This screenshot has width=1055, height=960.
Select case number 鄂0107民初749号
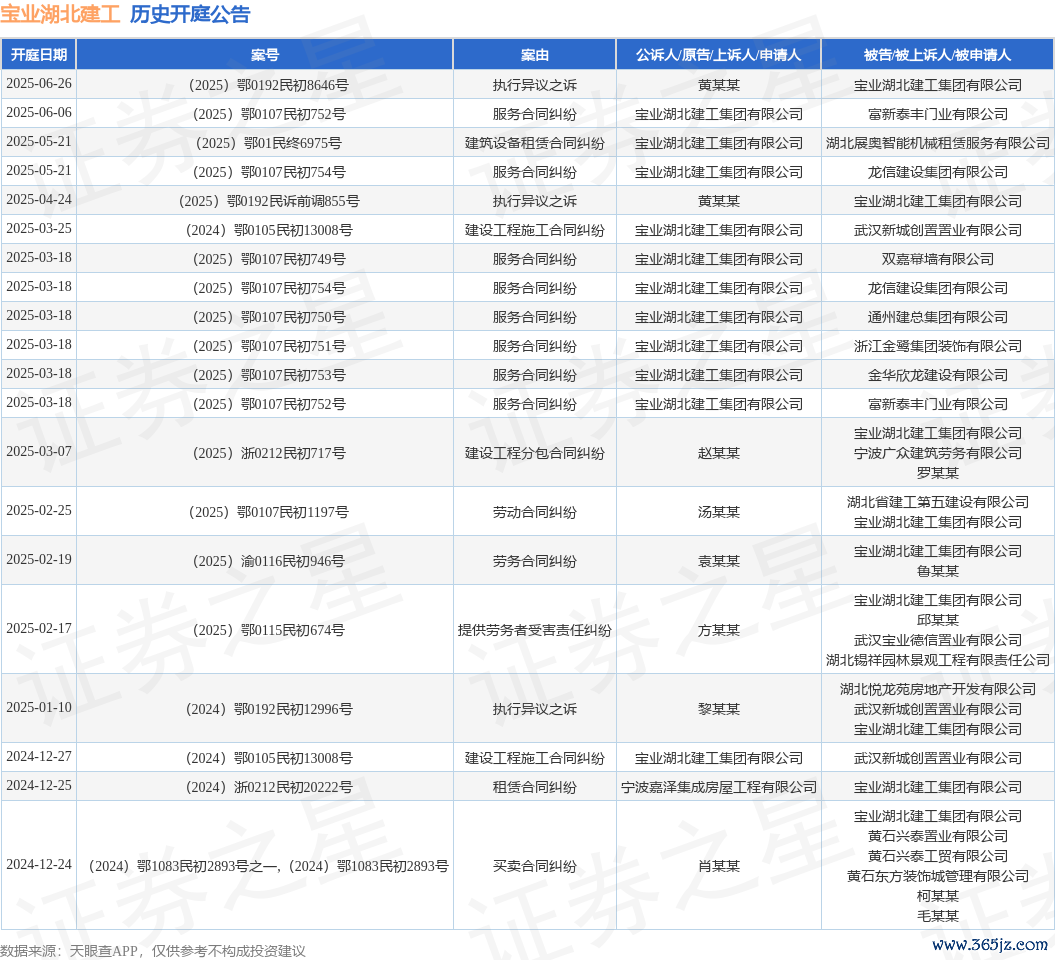tap(268, 259)
